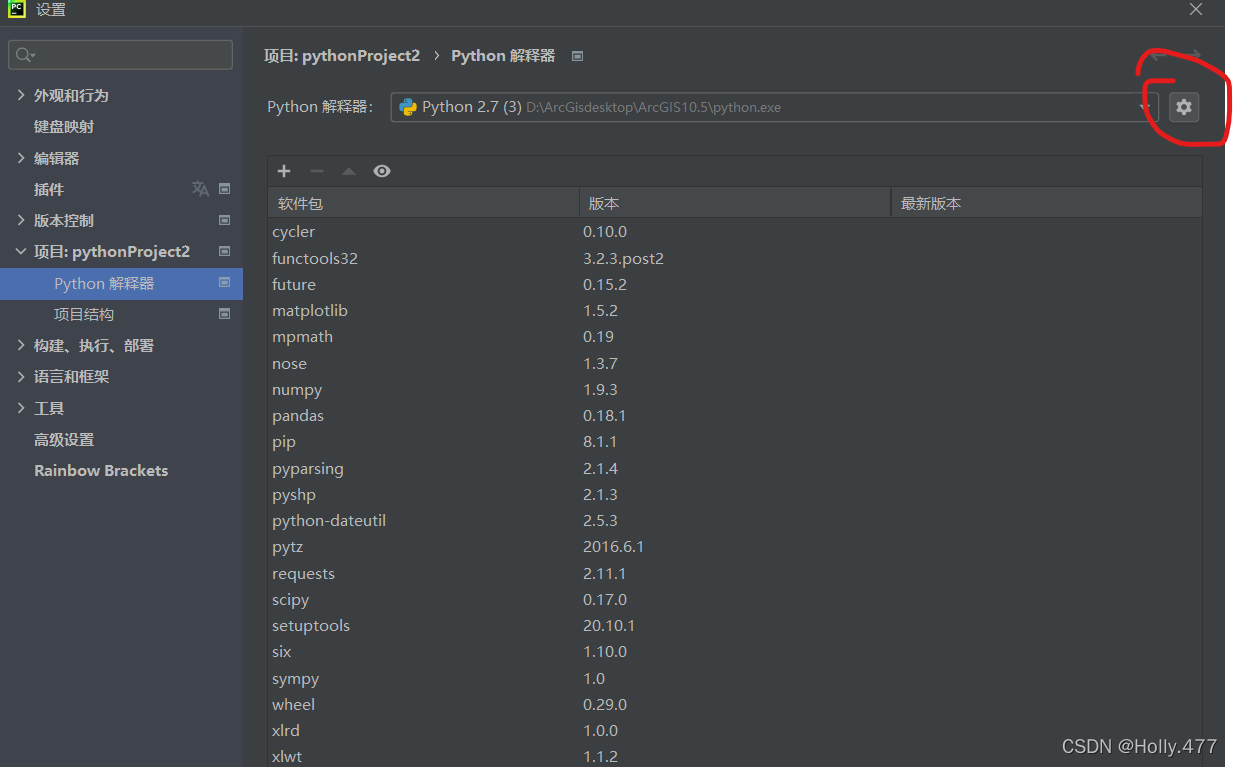The image size is (1233, 767).
Task: Select the nose package row
Action: (735, 363)
